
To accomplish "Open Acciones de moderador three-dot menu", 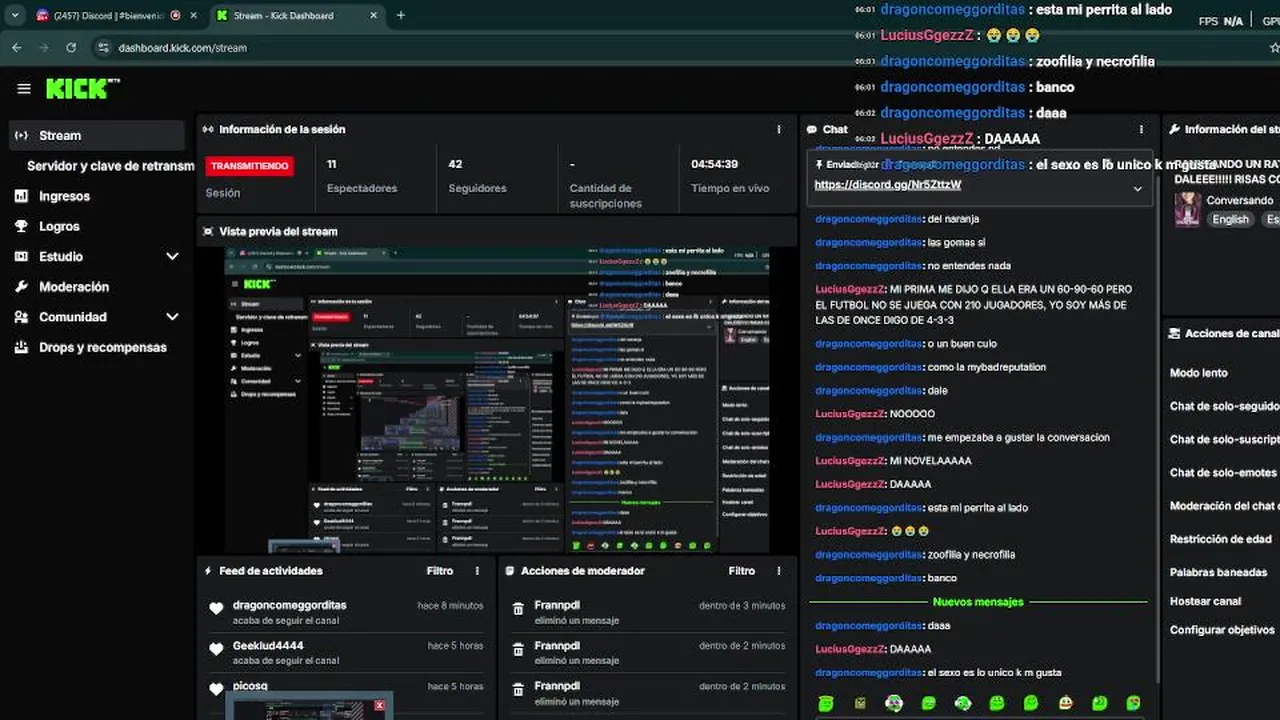I will (x=779, y=571).
